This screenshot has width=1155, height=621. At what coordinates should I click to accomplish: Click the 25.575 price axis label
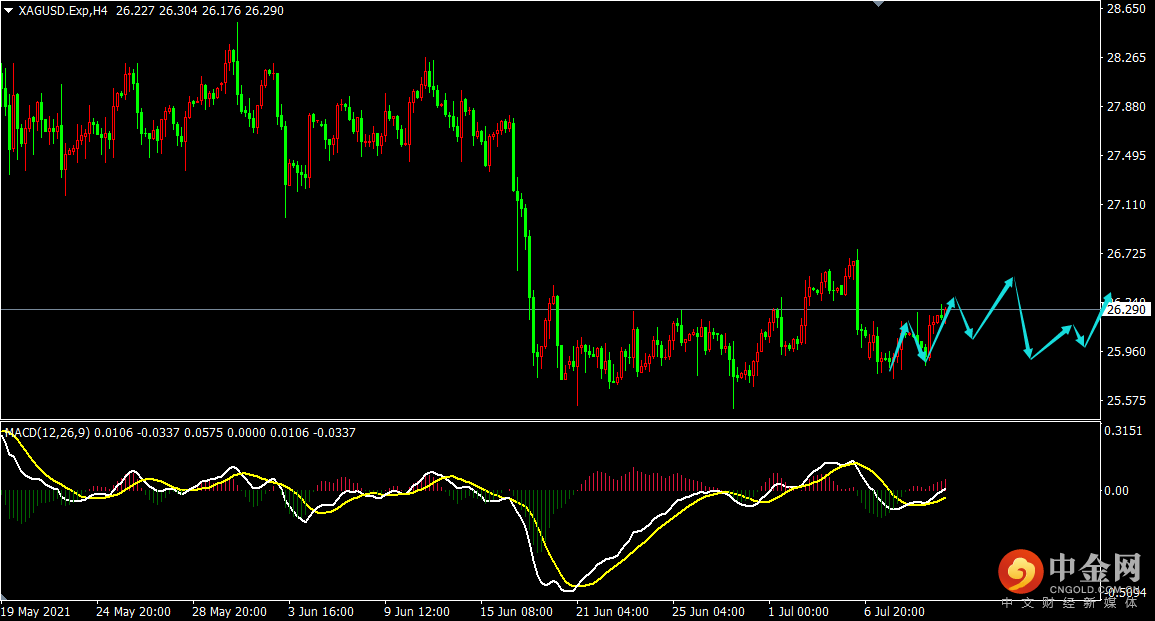[1125, 401]
